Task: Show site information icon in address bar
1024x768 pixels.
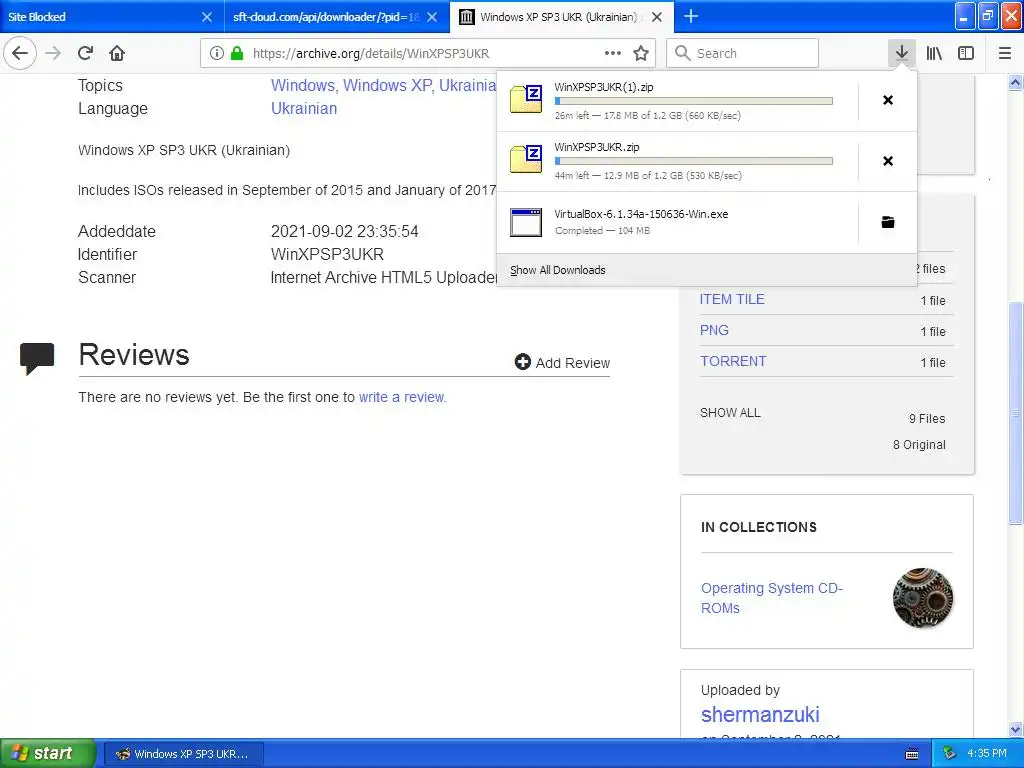Action: (217, 53)
